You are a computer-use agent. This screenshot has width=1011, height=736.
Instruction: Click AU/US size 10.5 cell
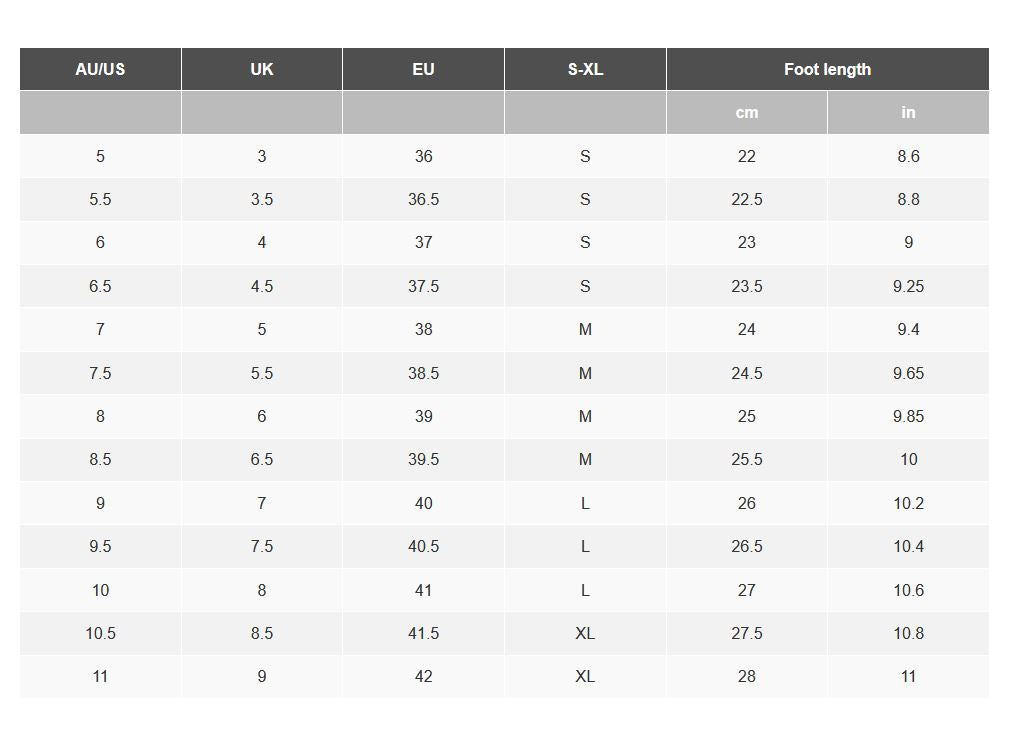point(100,633)
